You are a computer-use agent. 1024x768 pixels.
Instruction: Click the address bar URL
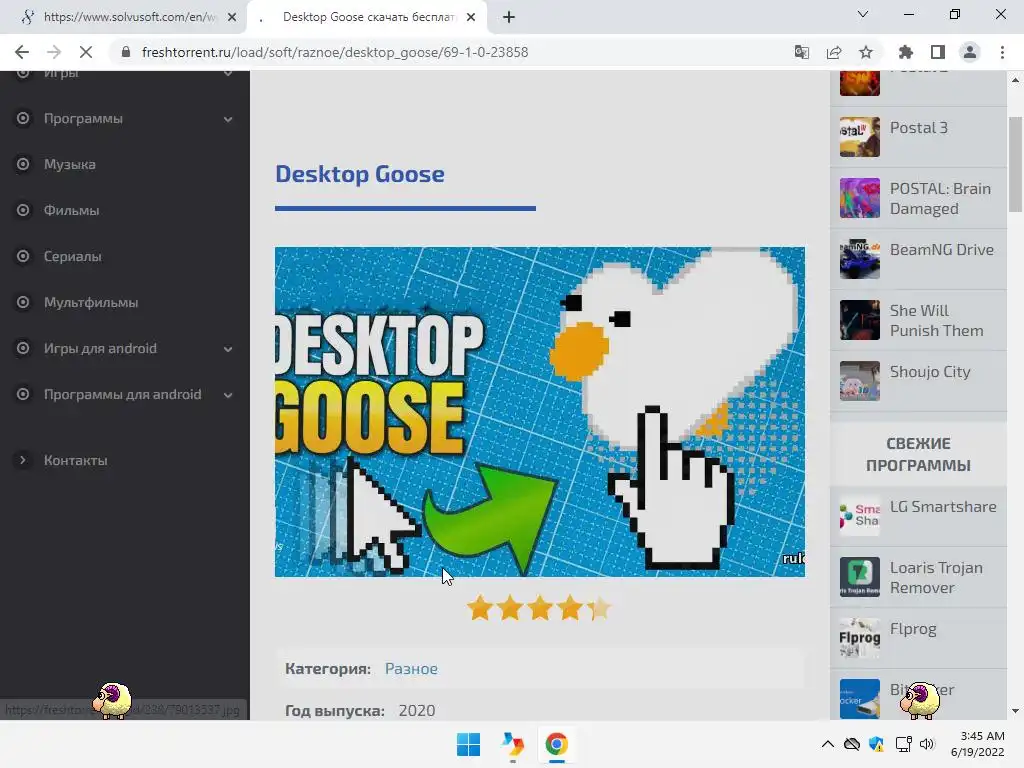[334, 52]
